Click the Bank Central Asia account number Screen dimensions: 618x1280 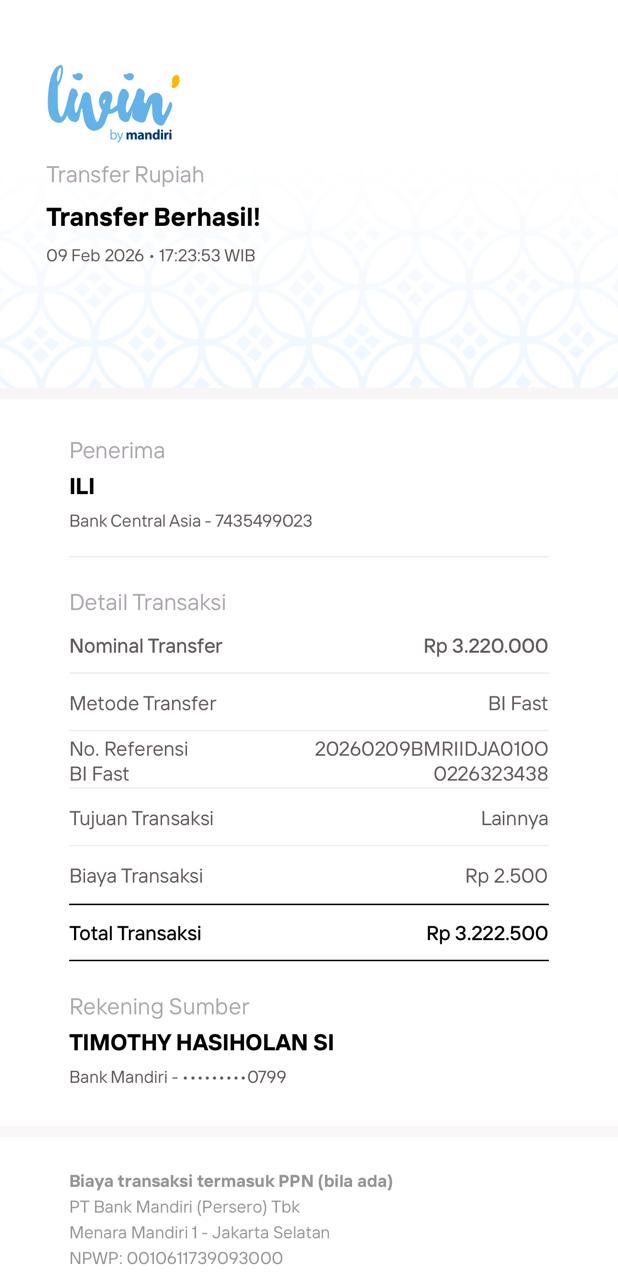tap(191, 521)
